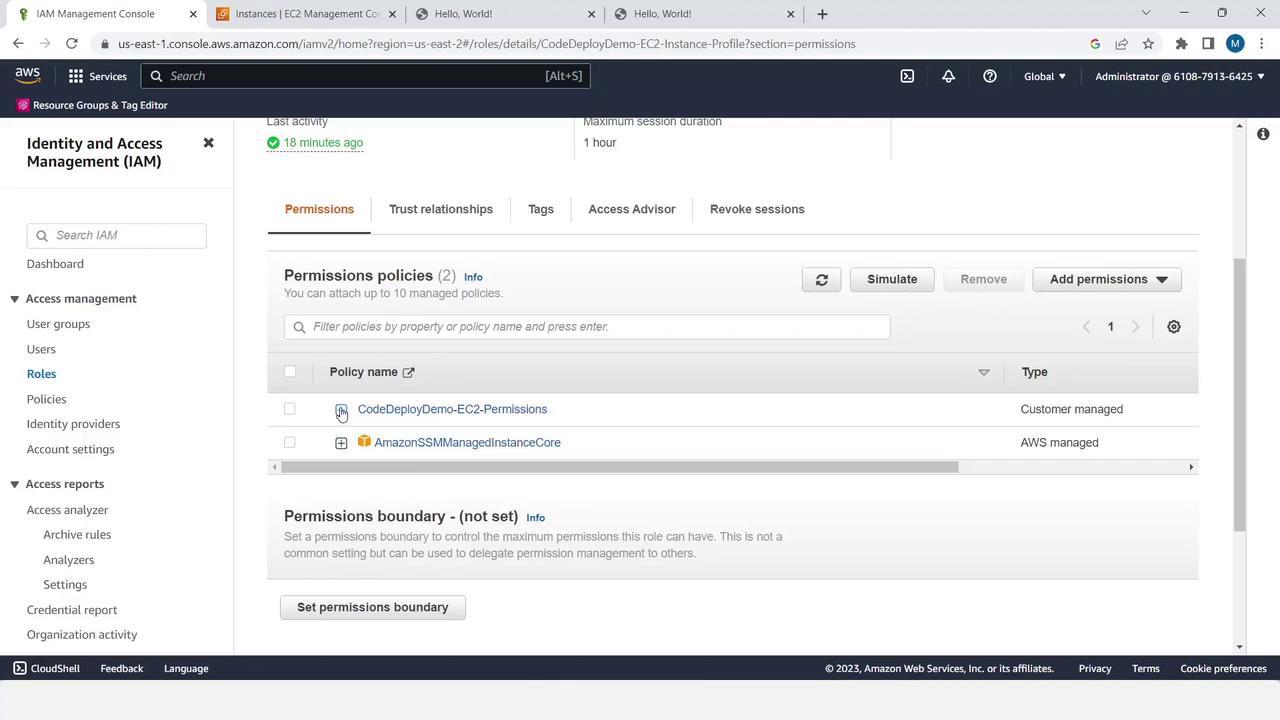
Task: Expand the AmazonSSMManagedInstanceCore policy details
Action: click(x=341, y=443)
